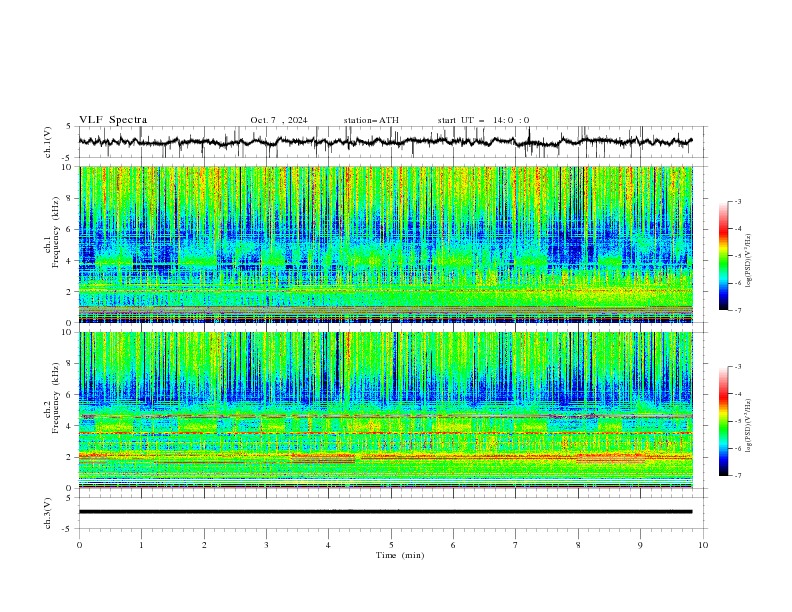Click inside the ch.1 spectrogram panel
This screenshot has width=792, height=612.
[386, 244]
